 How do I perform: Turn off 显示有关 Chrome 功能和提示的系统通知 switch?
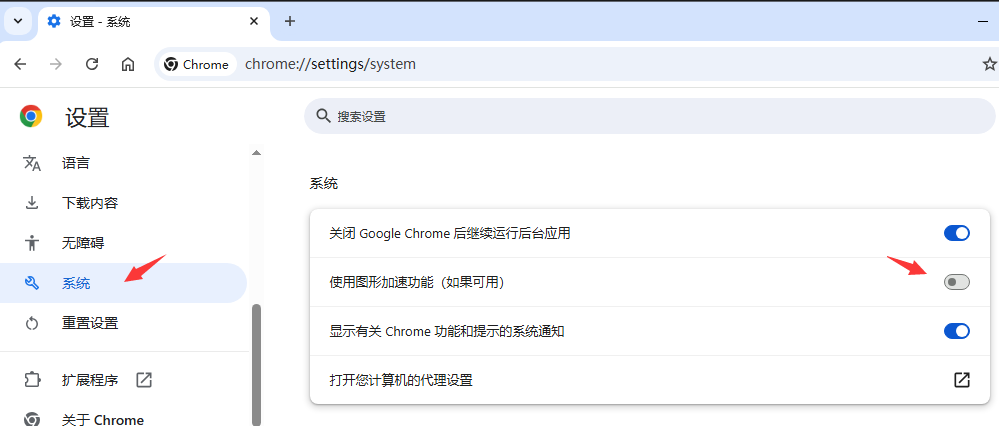click(956, 331)
